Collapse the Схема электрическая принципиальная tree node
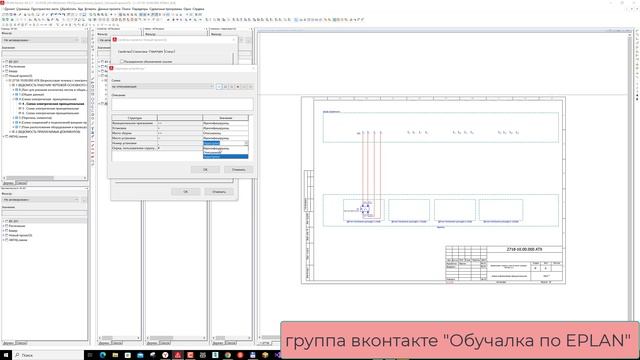This screenshot has height=360, width=640. click(13, 99)
